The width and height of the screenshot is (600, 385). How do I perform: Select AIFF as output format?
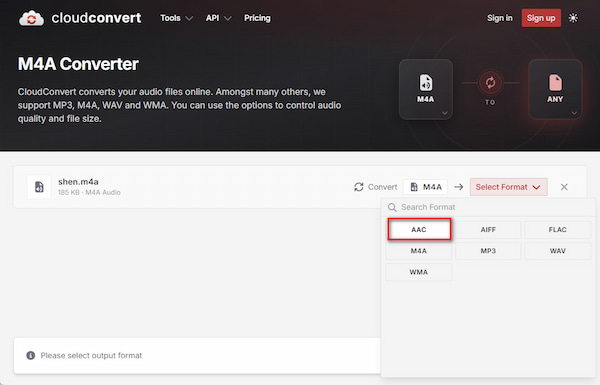[x=488, y=230]
